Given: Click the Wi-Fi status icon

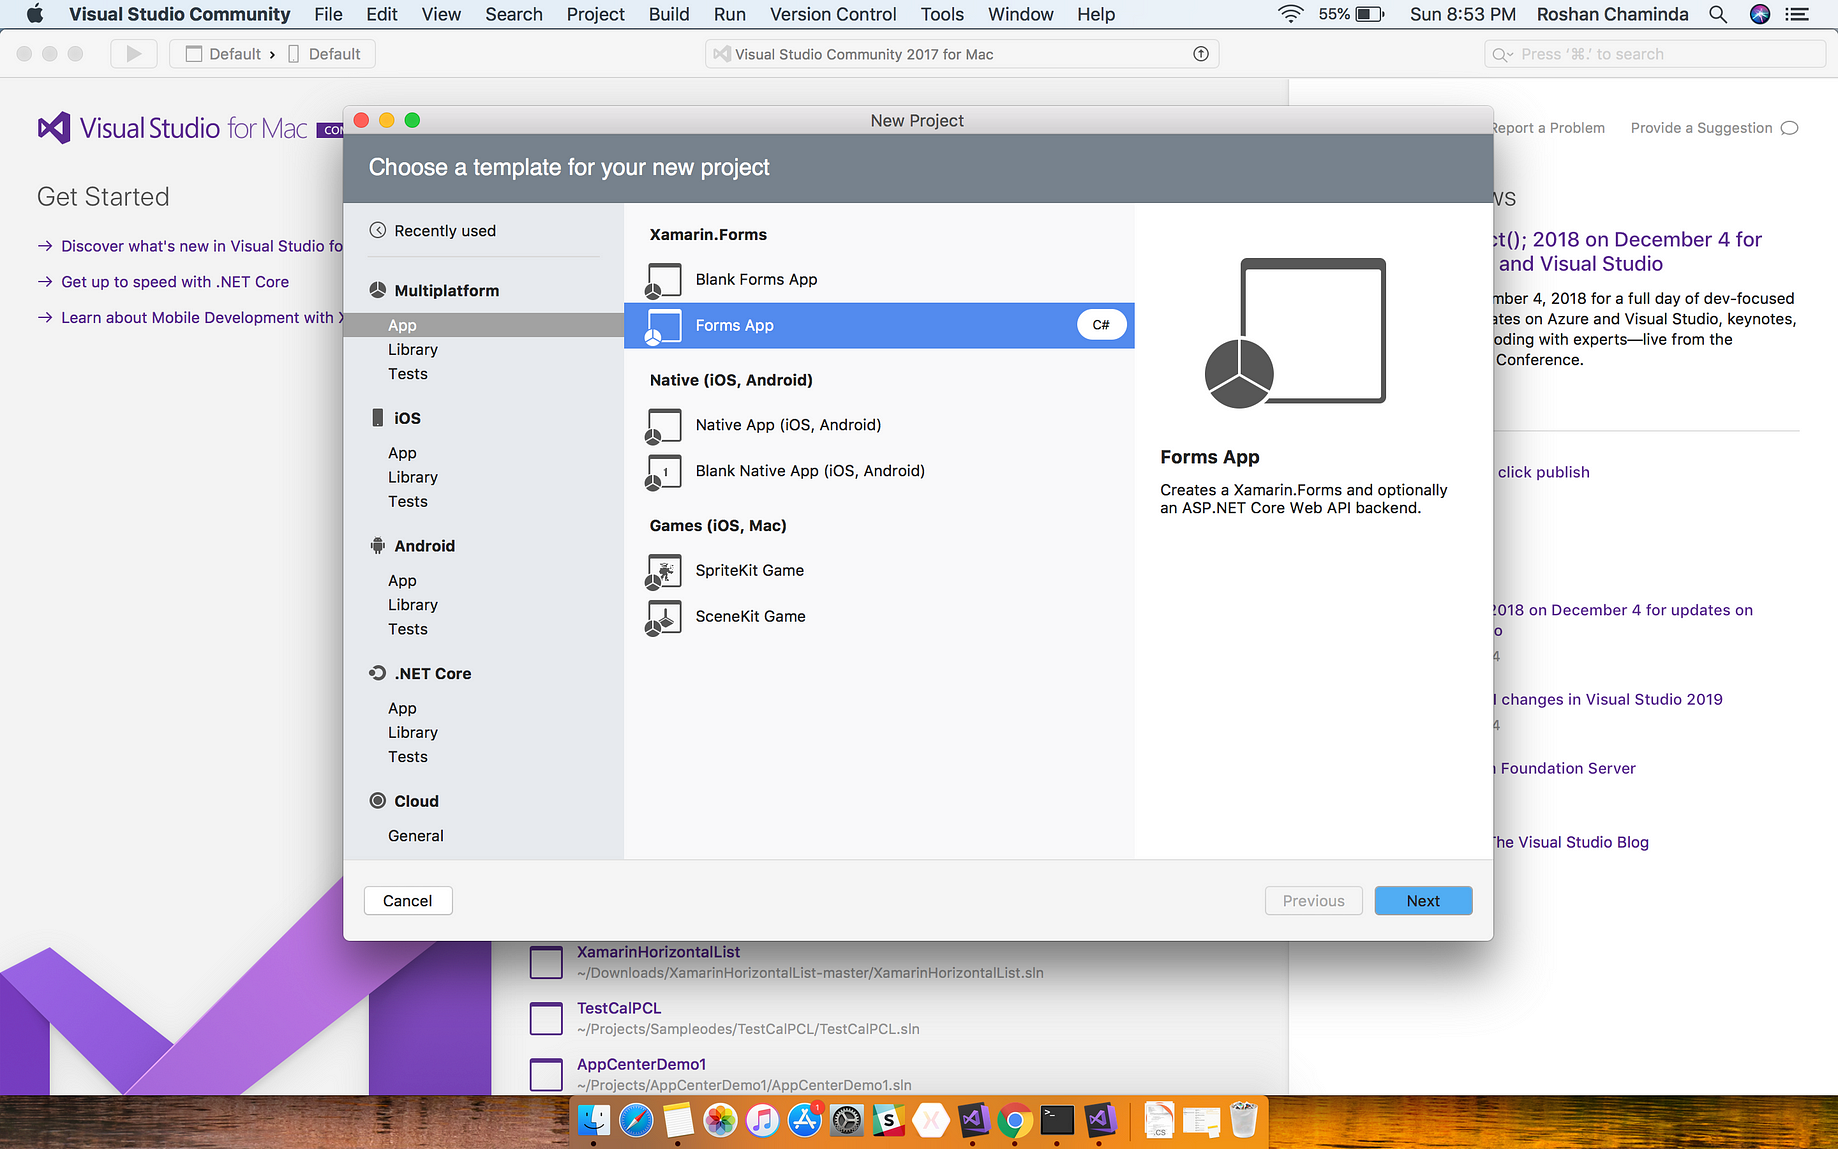Looking at the screenshot, I should [1291, 14].
